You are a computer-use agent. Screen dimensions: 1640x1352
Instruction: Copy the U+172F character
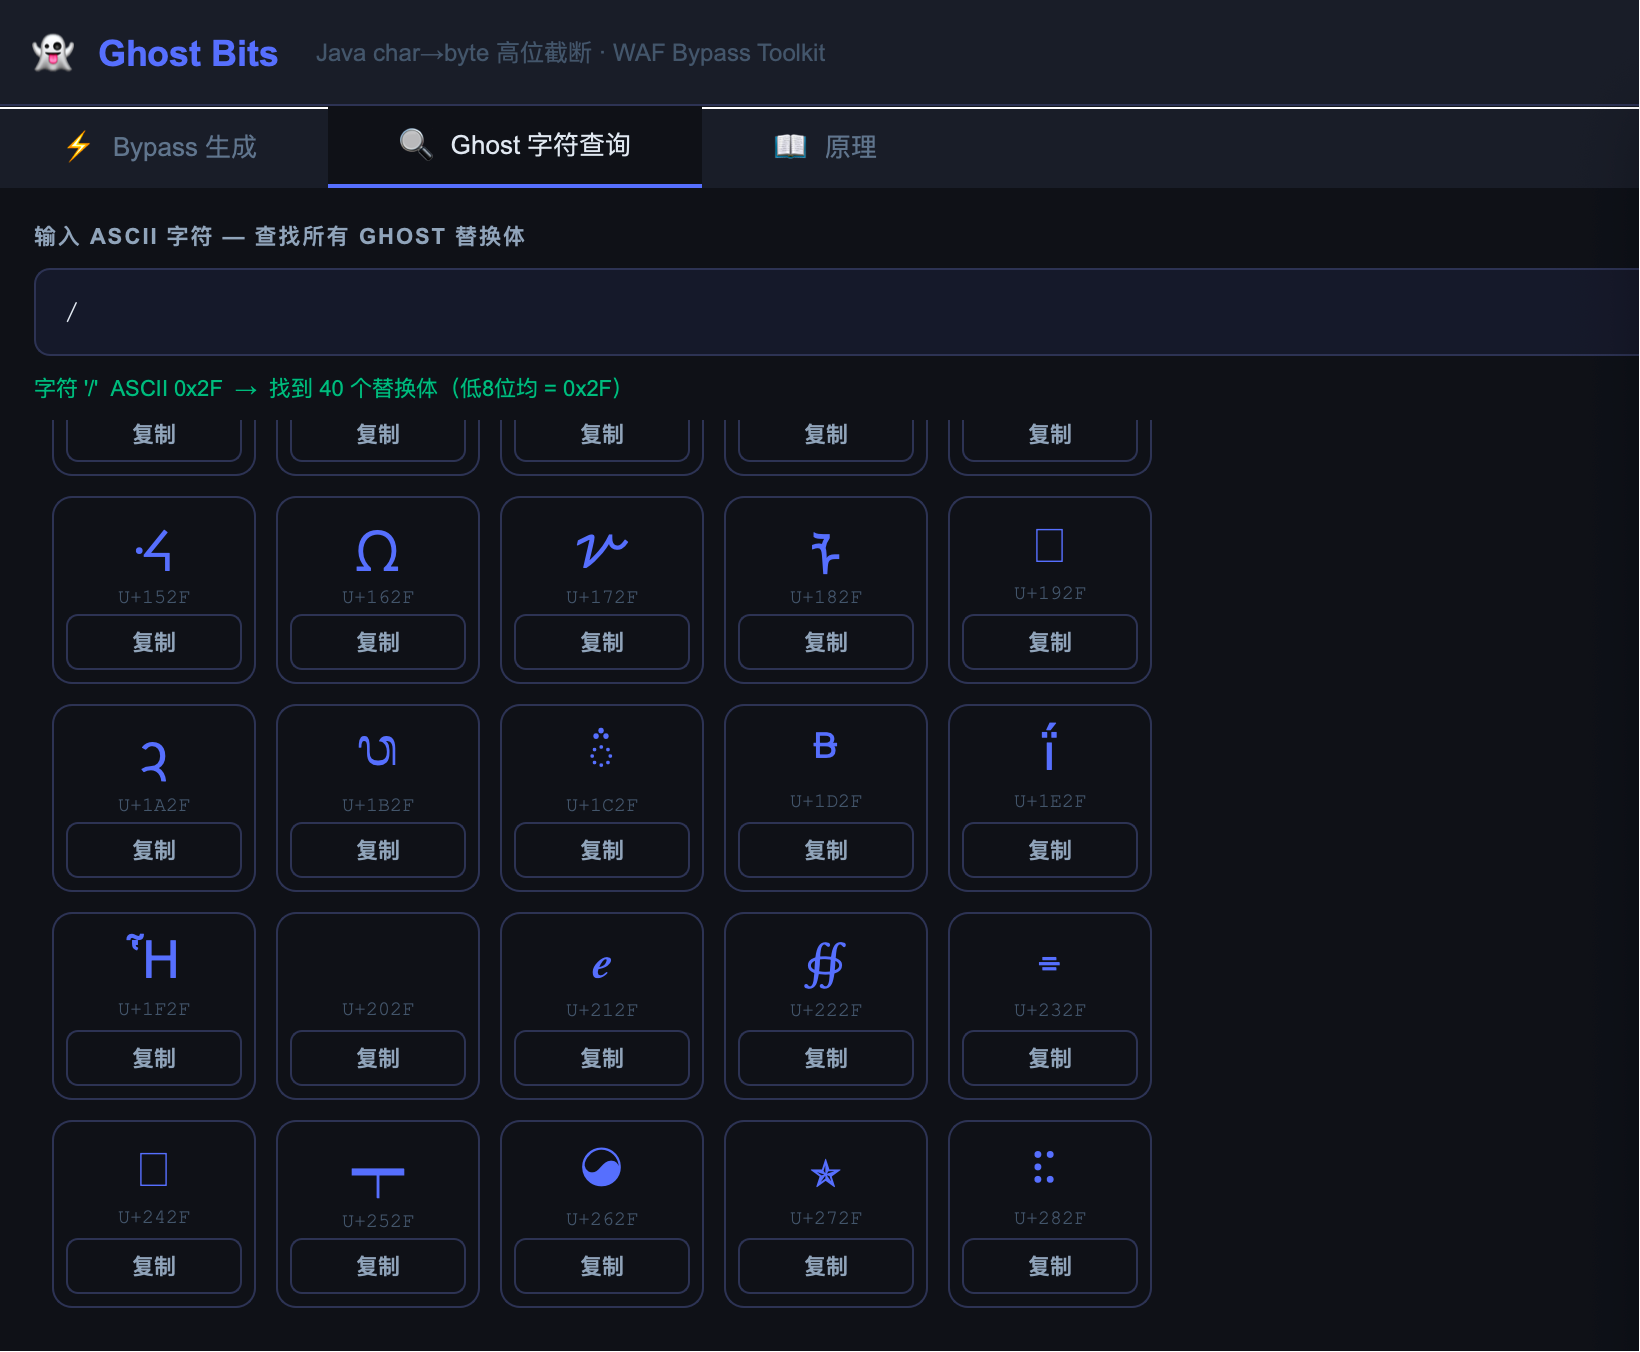602,642
